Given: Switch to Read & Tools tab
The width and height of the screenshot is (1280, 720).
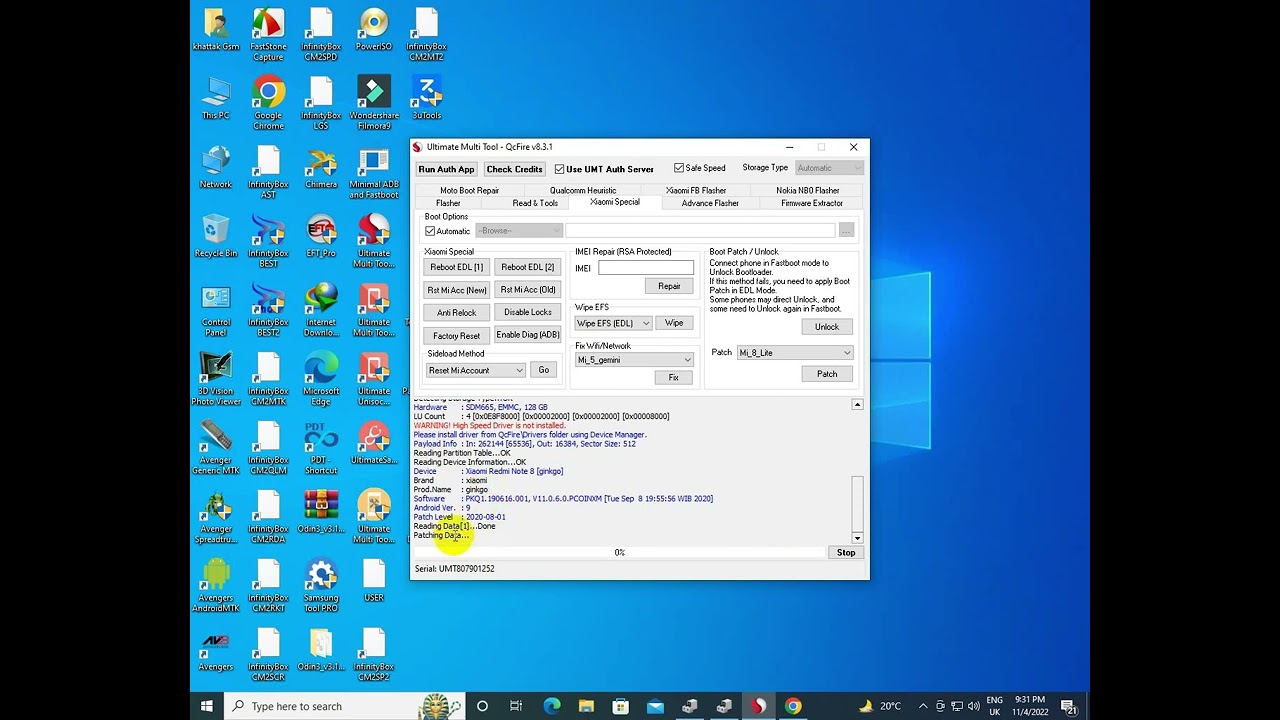Looking at the screenshot, I should [x=535, y=203].
